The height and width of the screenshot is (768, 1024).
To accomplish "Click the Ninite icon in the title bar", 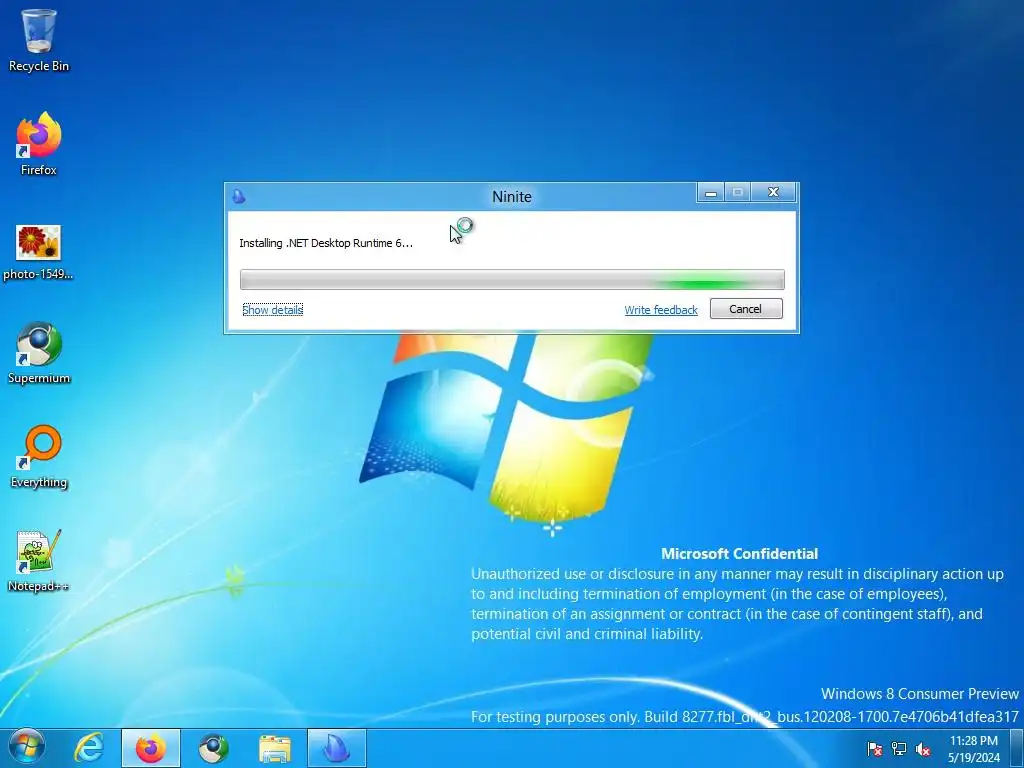I will (239, 196).
